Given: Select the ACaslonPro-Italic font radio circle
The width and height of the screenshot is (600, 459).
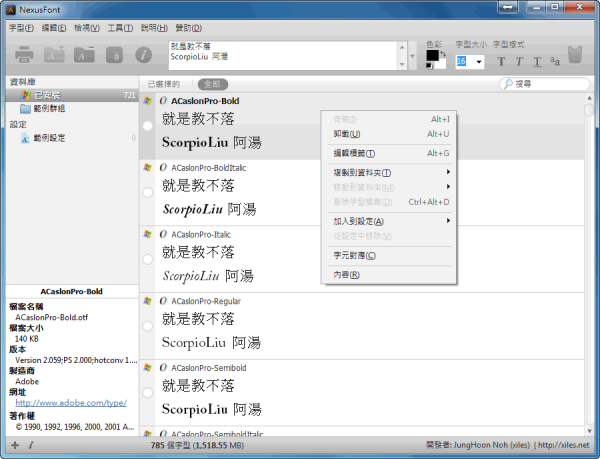Looking at the screenshot, I should click(x=147, y=259).
